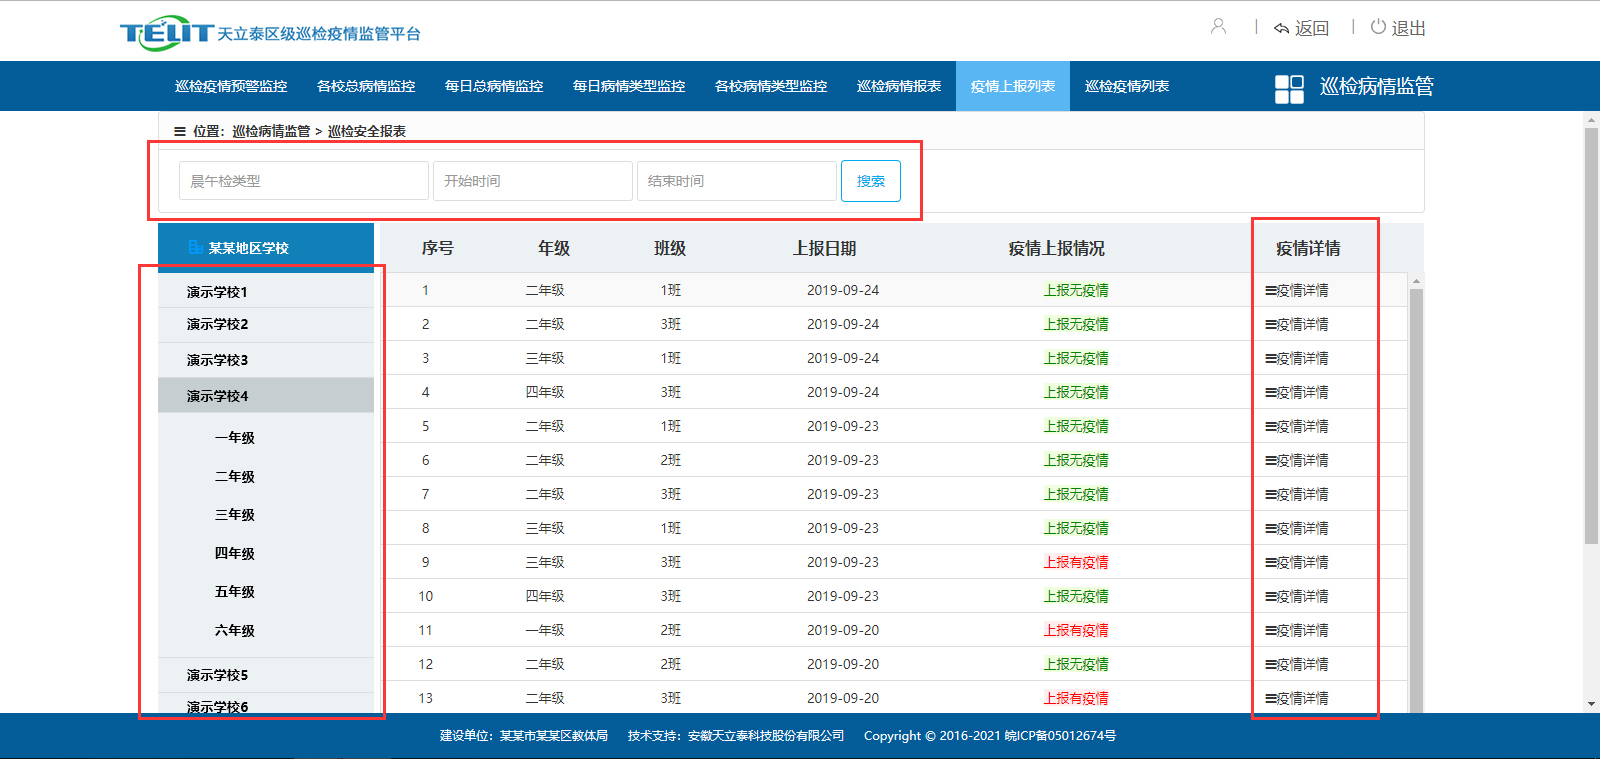The image size is (1600, 759).
Task: Expand 演示学校1 in the school tree
Action: 217,292
